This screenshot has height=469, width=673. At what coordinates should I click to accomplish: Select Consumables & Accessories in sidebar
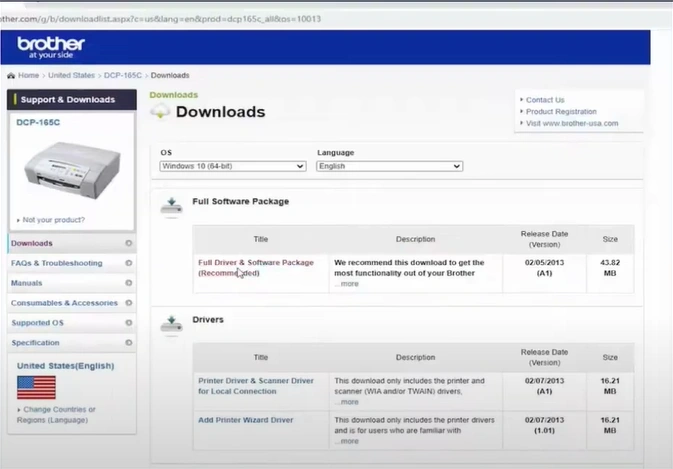(x=64, y=303)
